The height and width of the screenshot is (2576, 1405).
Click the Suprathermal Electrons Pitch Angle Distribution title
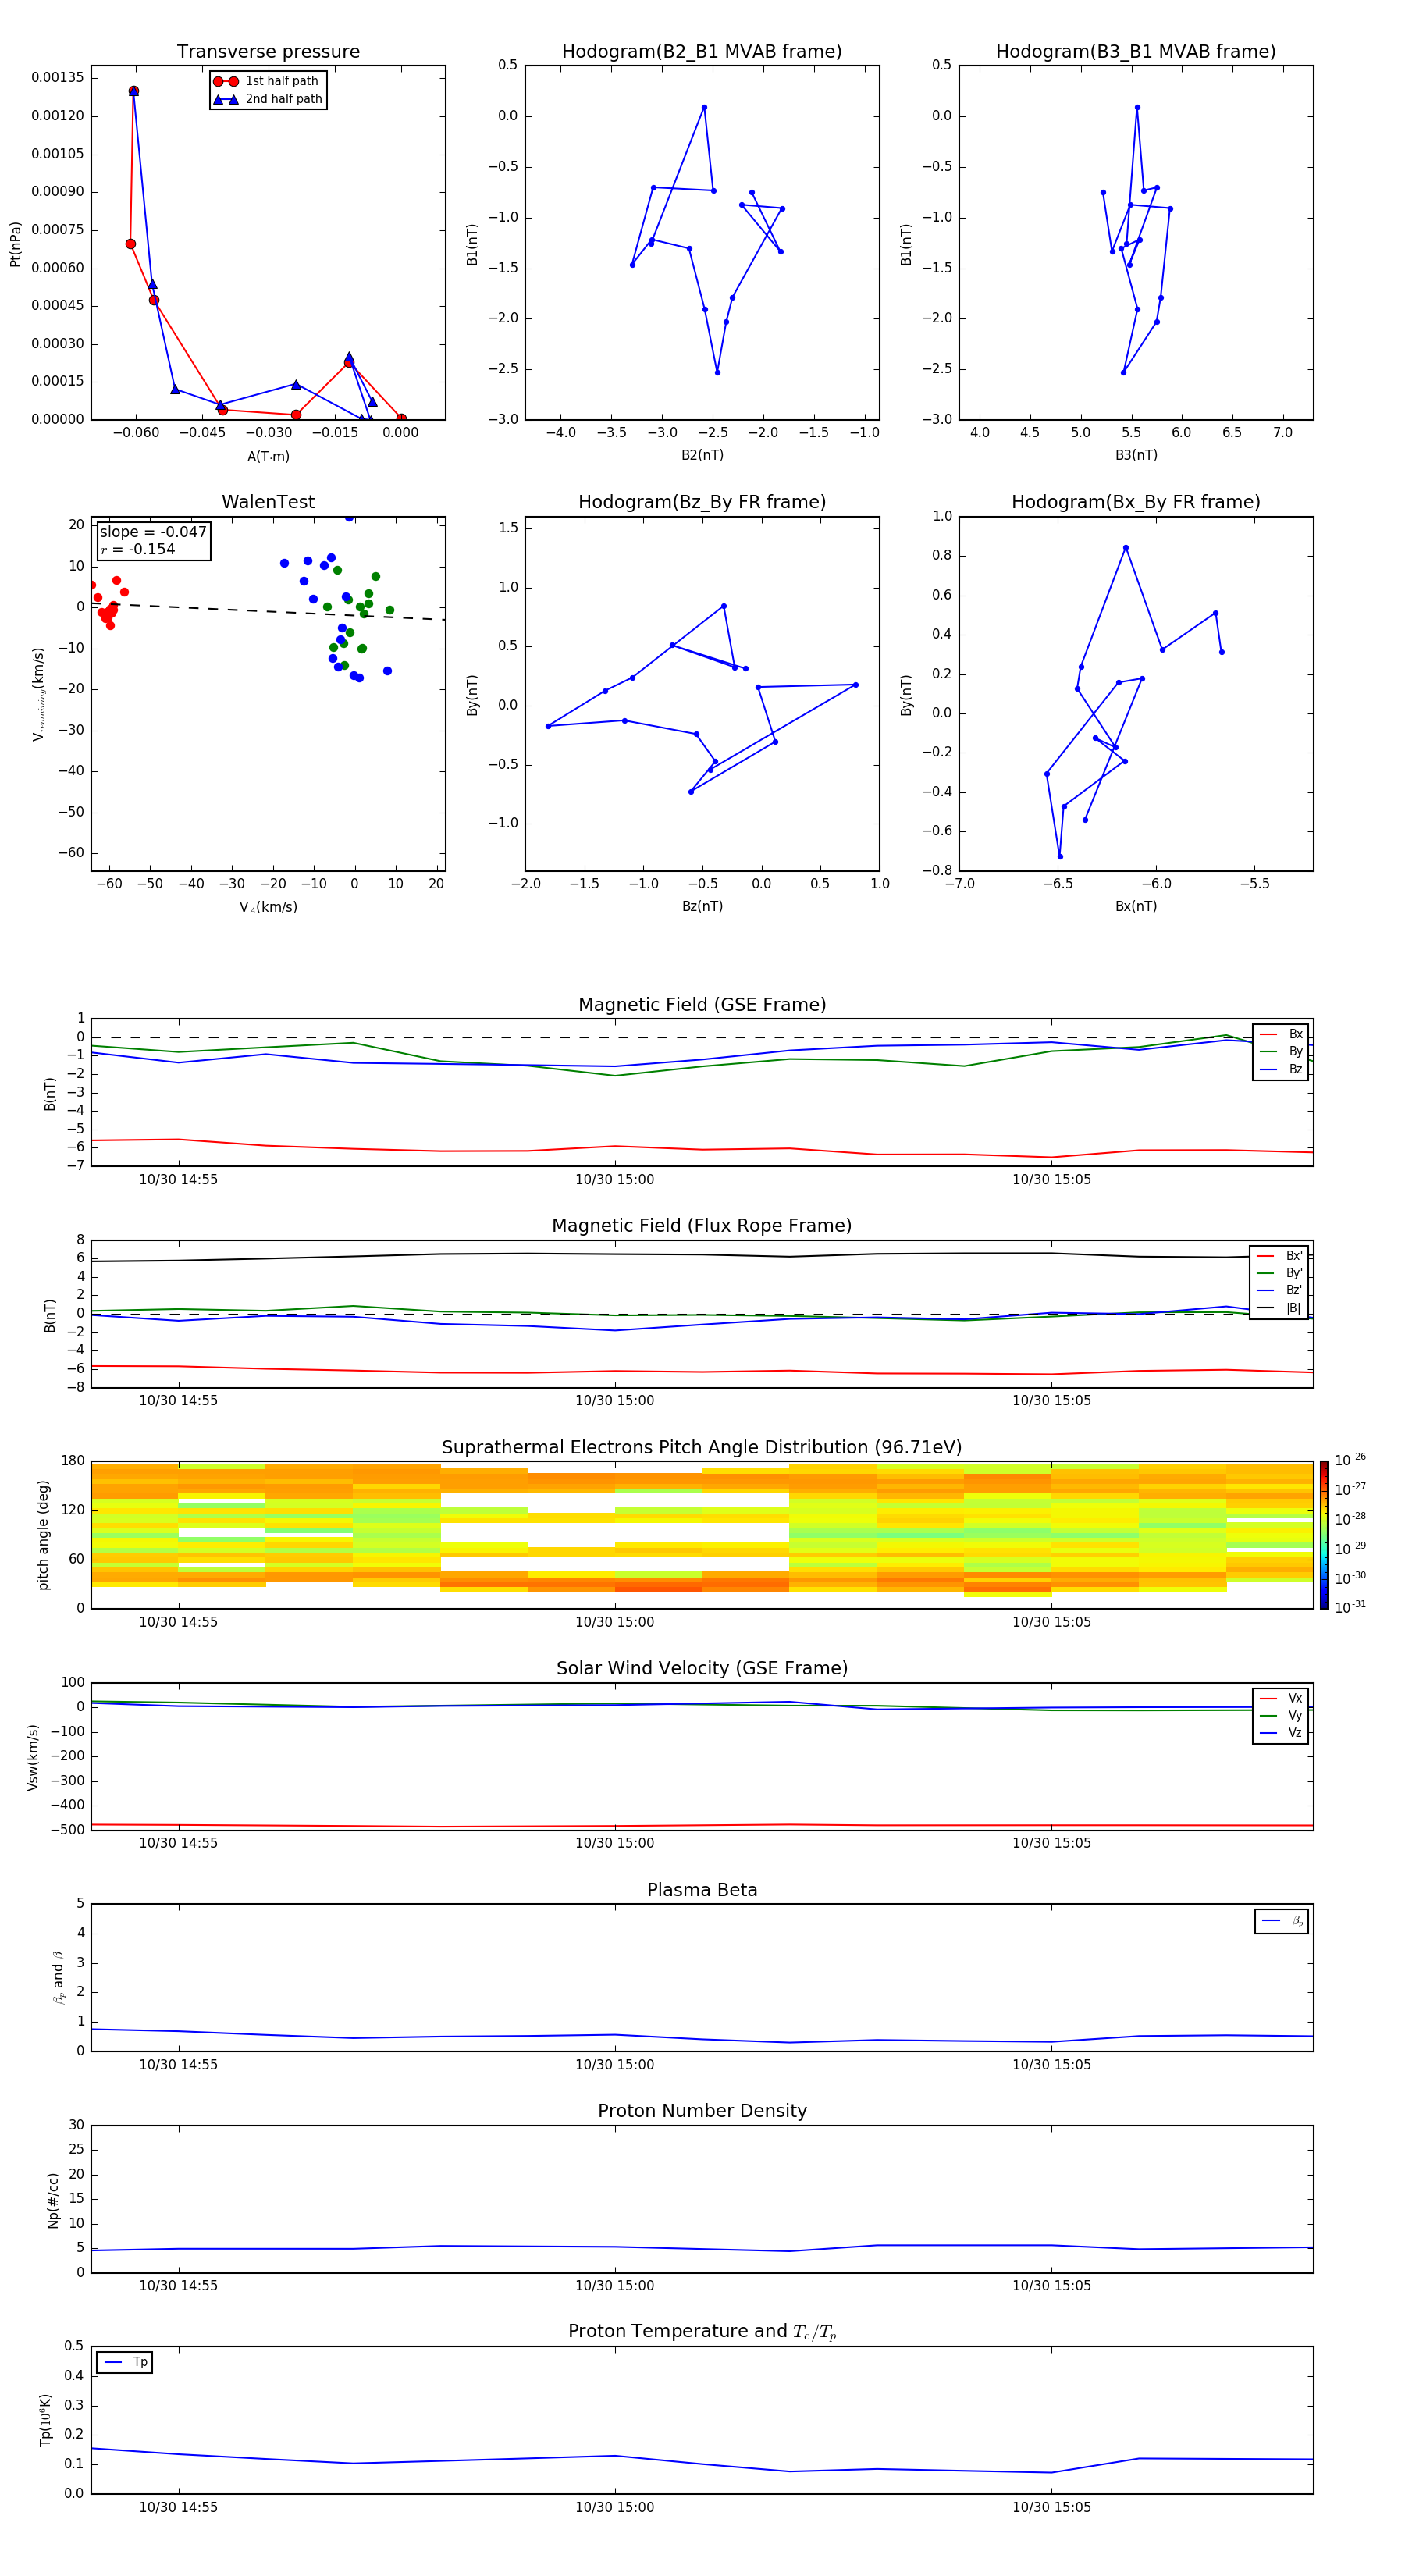702,1448
